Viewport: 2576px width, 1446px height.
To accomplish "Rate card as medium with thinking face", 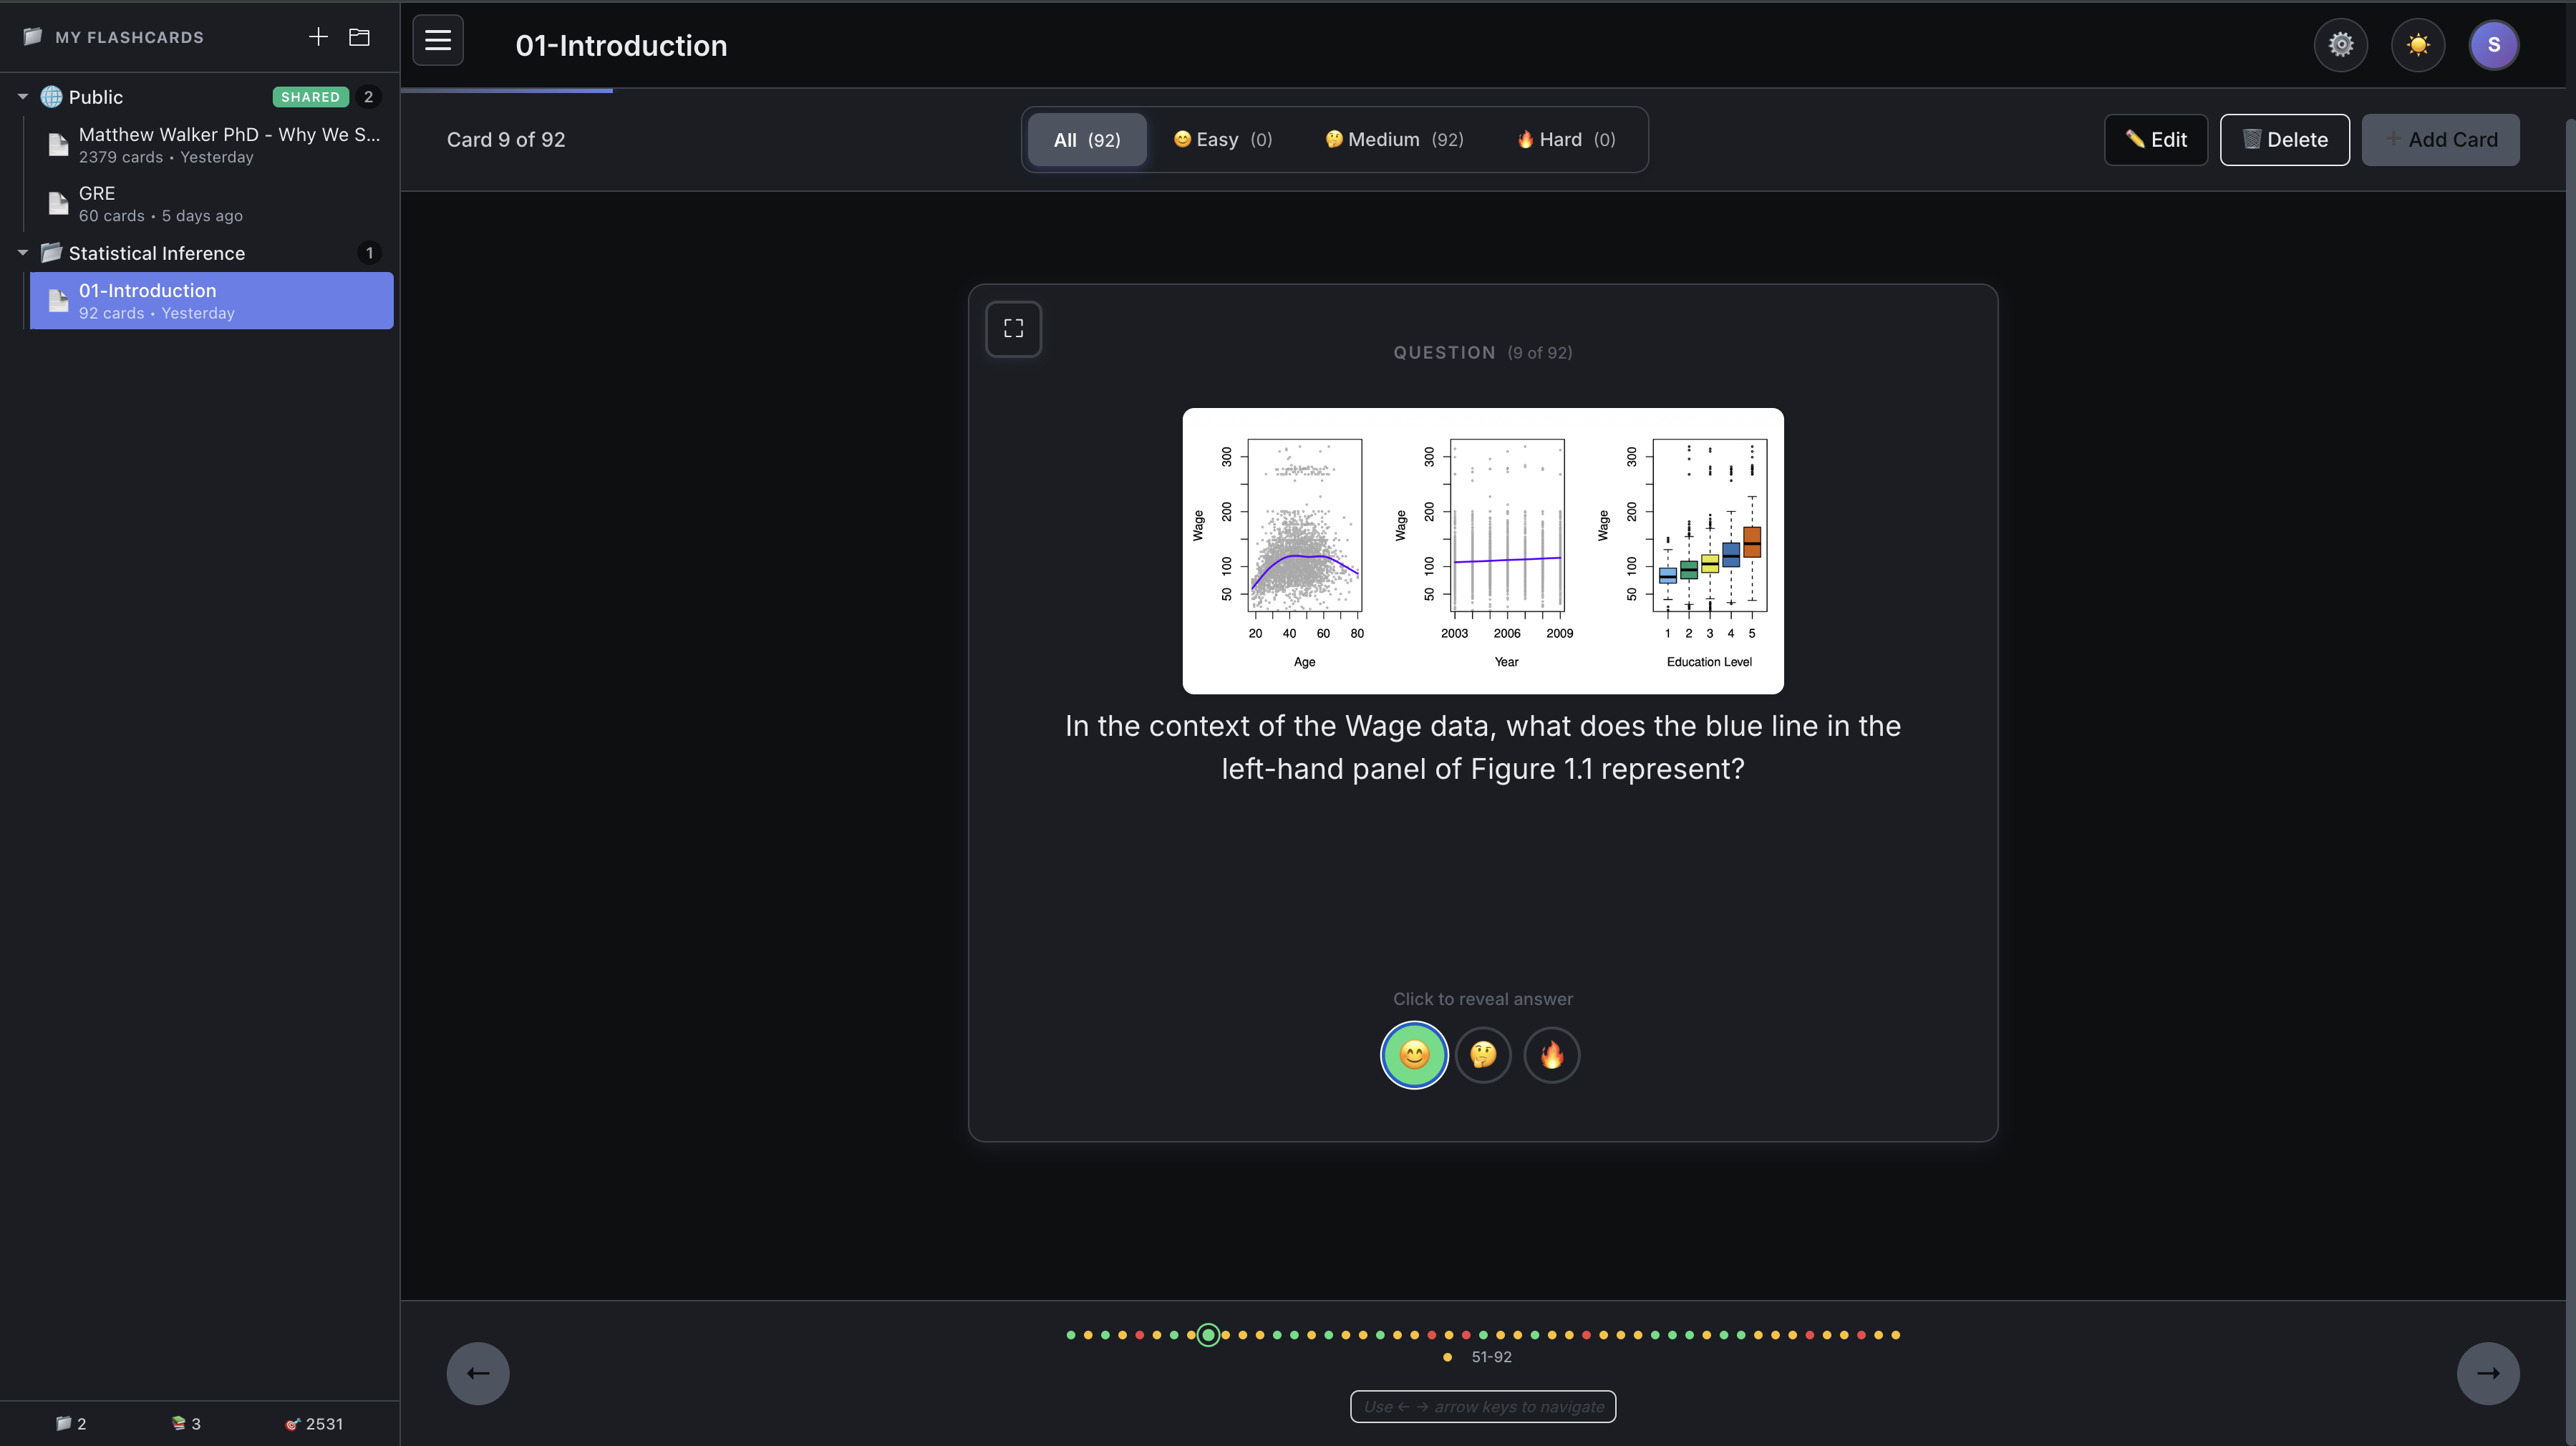I will [x=1483, y=1055].
